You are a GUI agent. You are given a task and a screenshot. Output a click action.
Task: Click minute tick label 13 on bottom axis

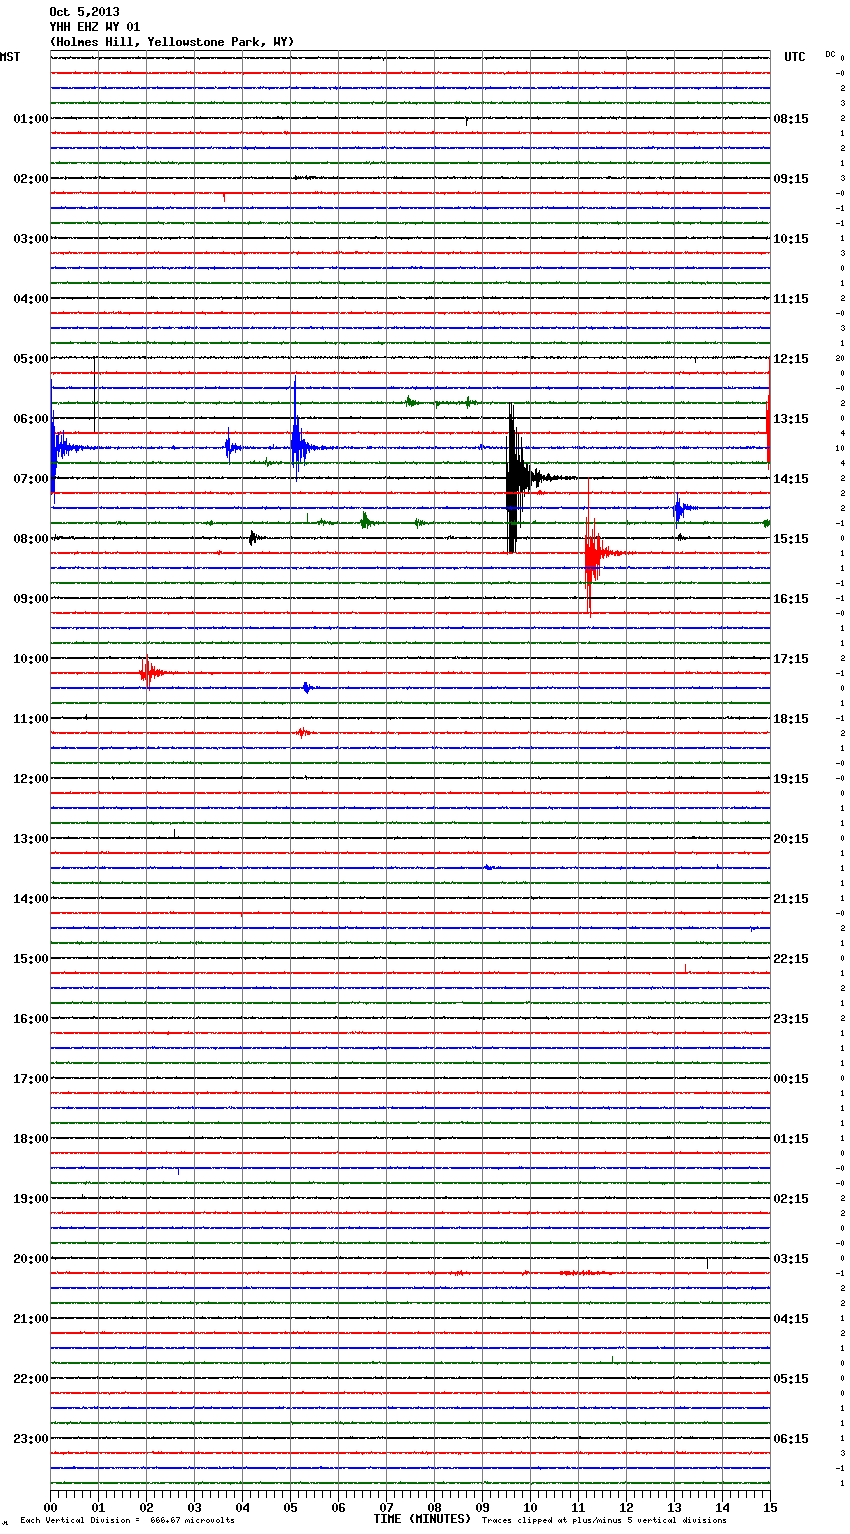(x=675, y=1507)
